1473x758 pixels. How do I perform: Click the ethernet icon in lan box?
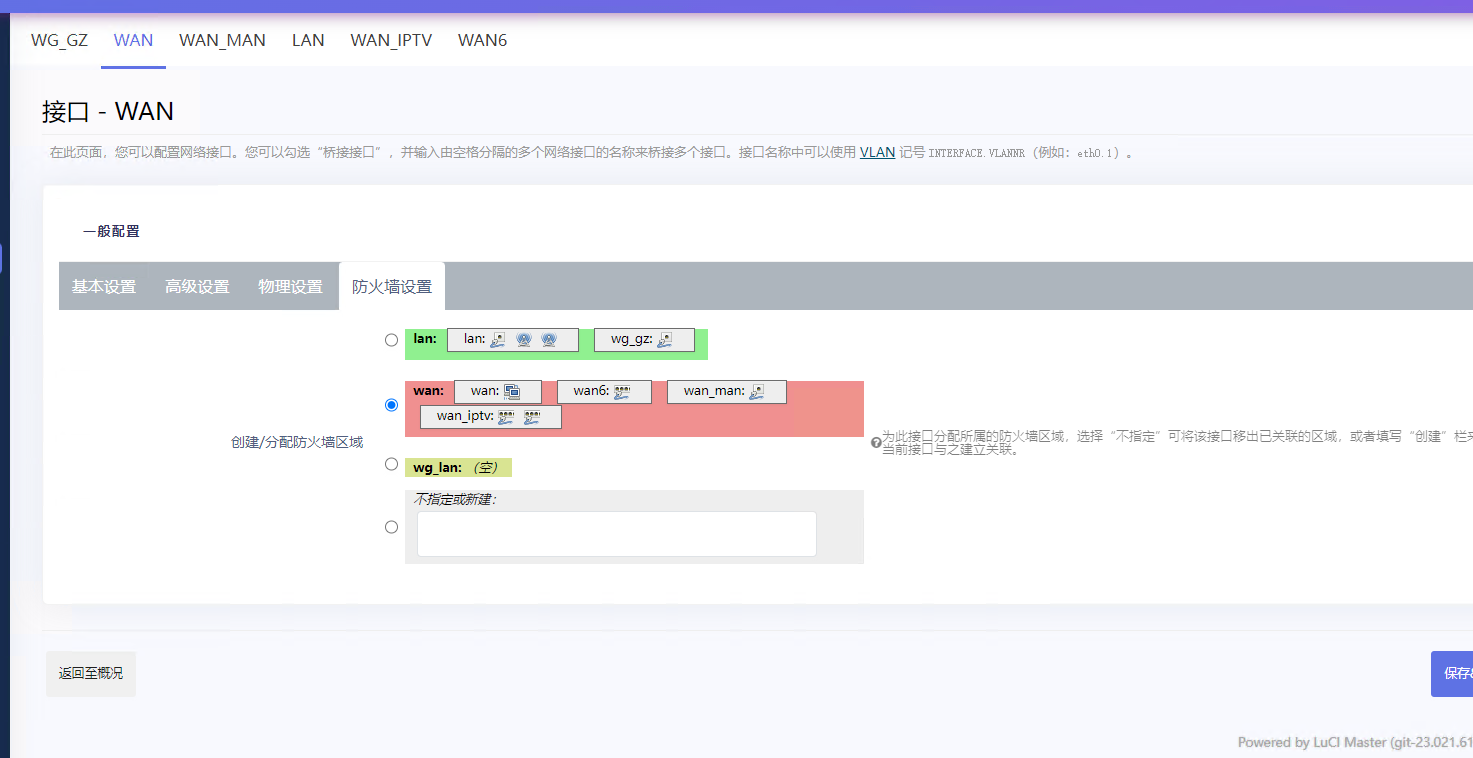pos(497,340)
